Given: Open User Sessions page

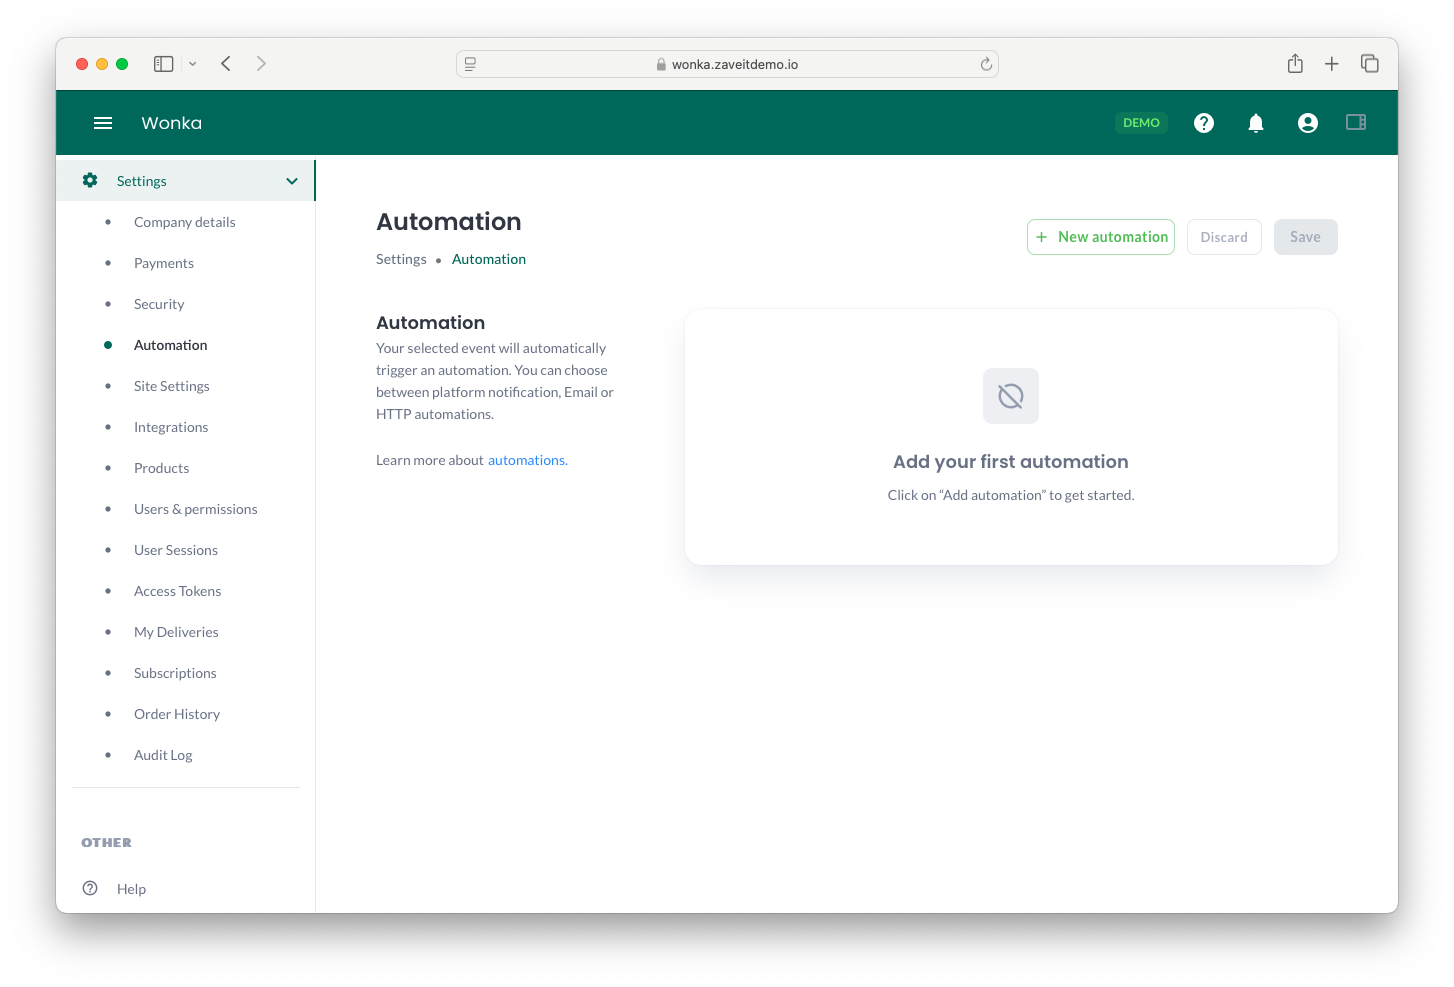Looking at the screenshot, I should pos(176,550).
